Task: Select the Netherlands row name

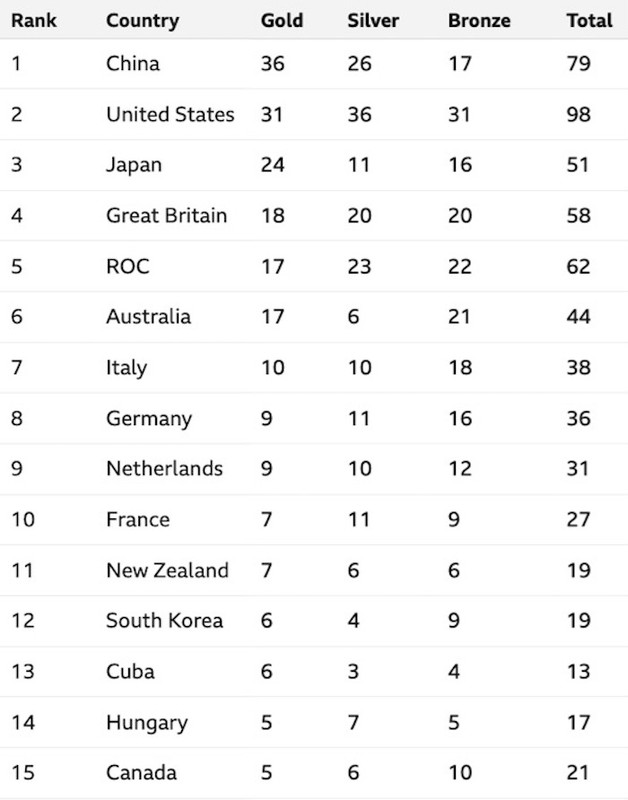Action: 164,468
